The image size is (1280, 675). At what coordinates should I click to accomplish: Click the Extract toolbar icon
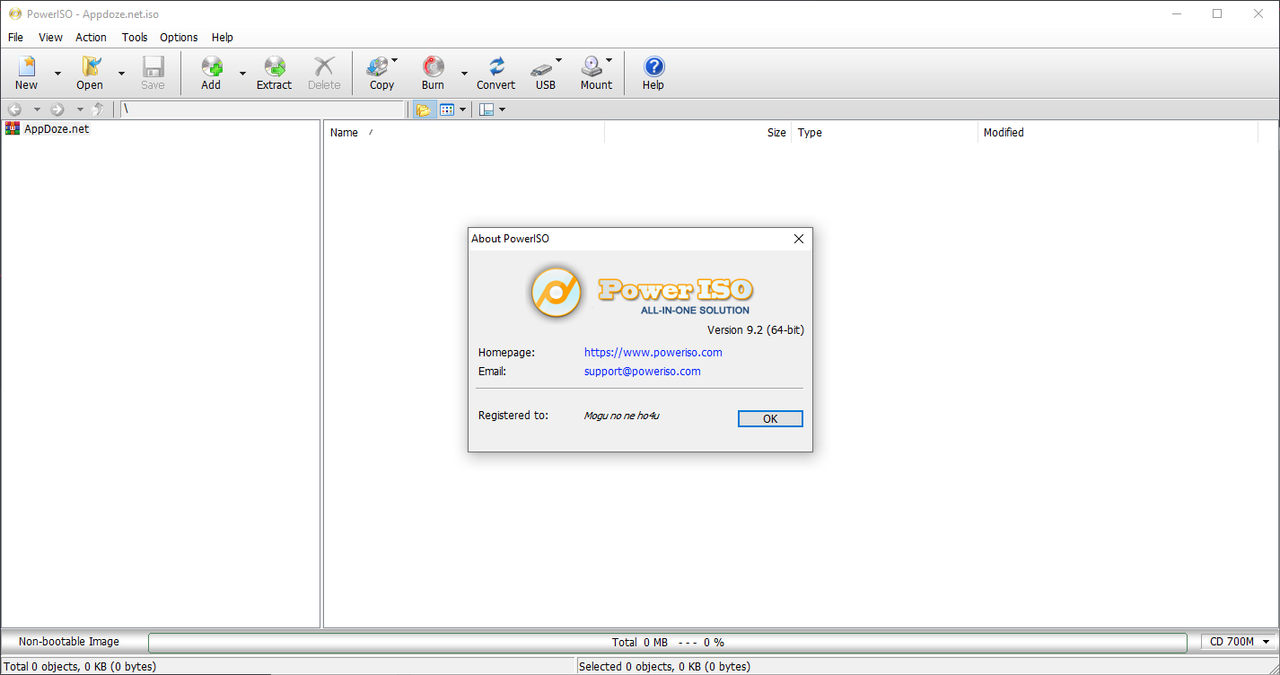click(274, 66)
